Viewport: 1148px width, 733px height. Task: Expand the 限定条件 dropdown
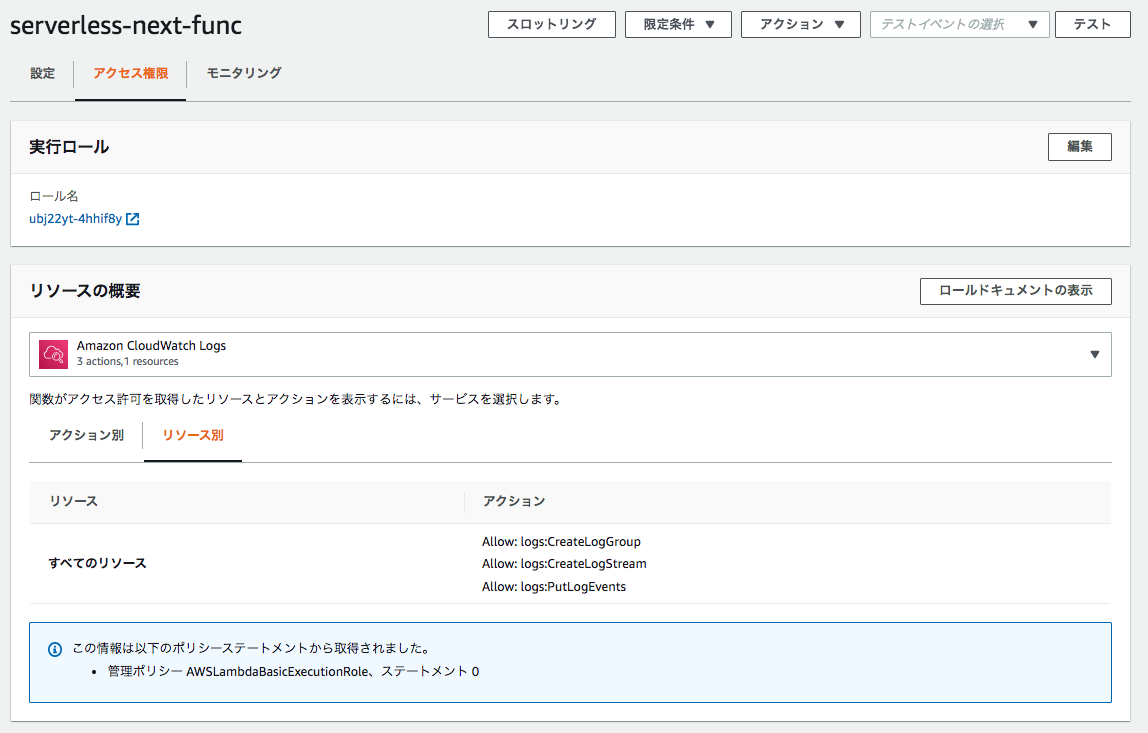[678, 24]
